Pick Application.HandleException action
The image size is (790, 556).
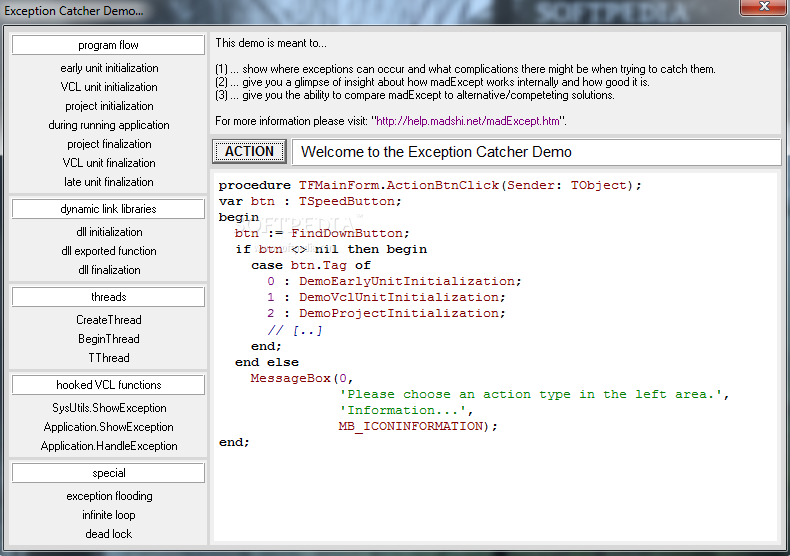[x=109, y=446]
